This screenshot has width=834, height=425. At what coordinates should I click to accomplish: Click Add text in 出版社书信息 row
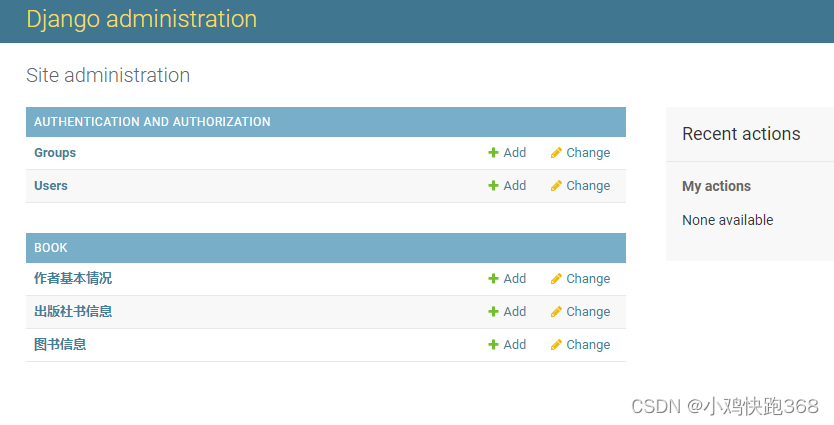click(x=515, y=312)
